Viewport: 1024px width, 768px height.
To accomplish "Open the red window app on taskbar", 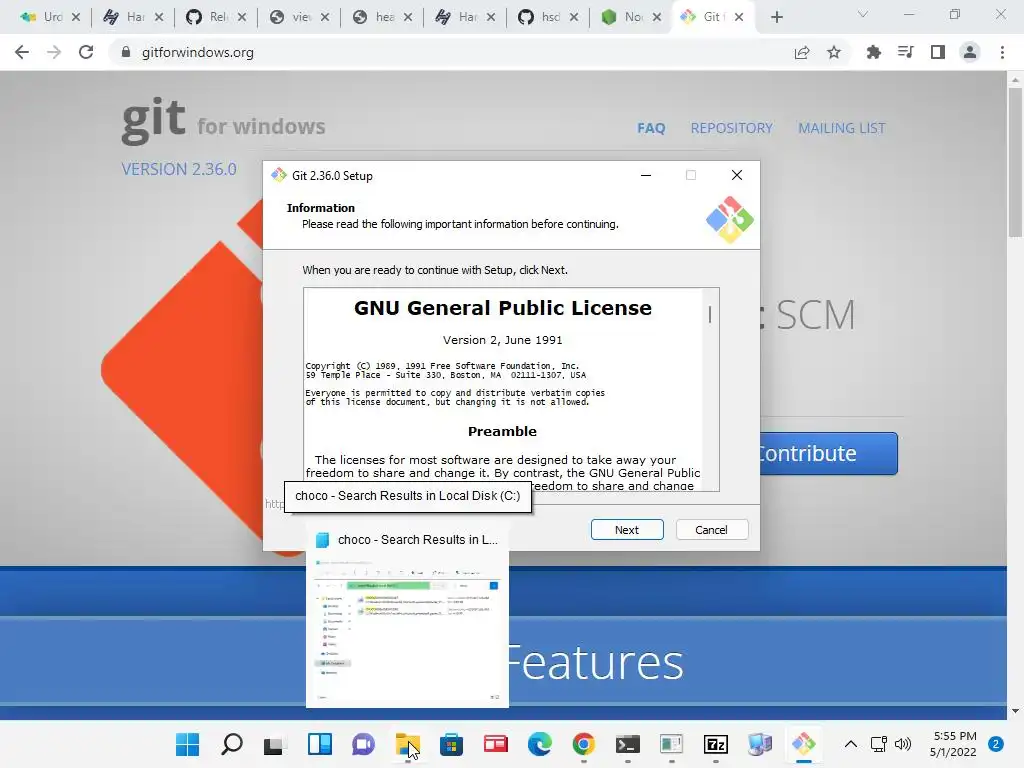I will pyautogui.click(x=496, y=744).
